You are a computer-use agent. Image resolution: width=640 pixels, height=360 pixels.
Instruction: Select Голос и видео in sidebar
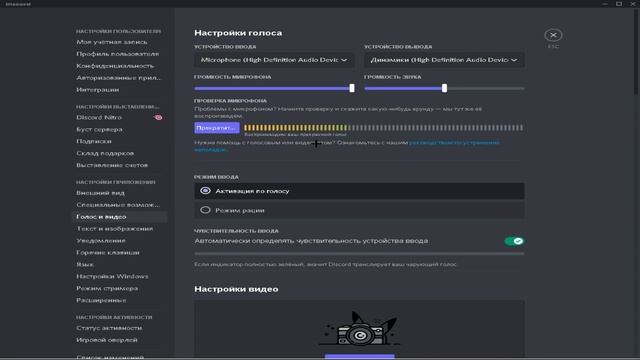119,217
